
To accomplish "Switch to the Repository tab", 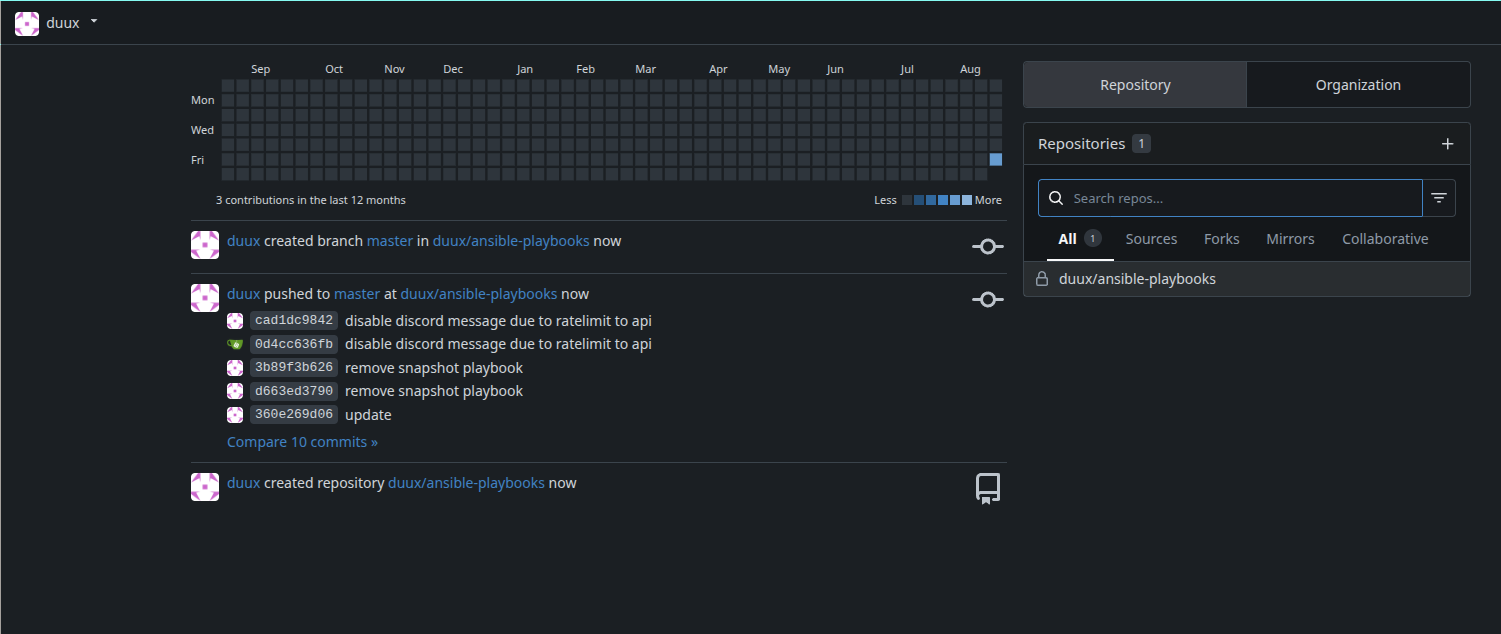I will [x=1135, y=85].
